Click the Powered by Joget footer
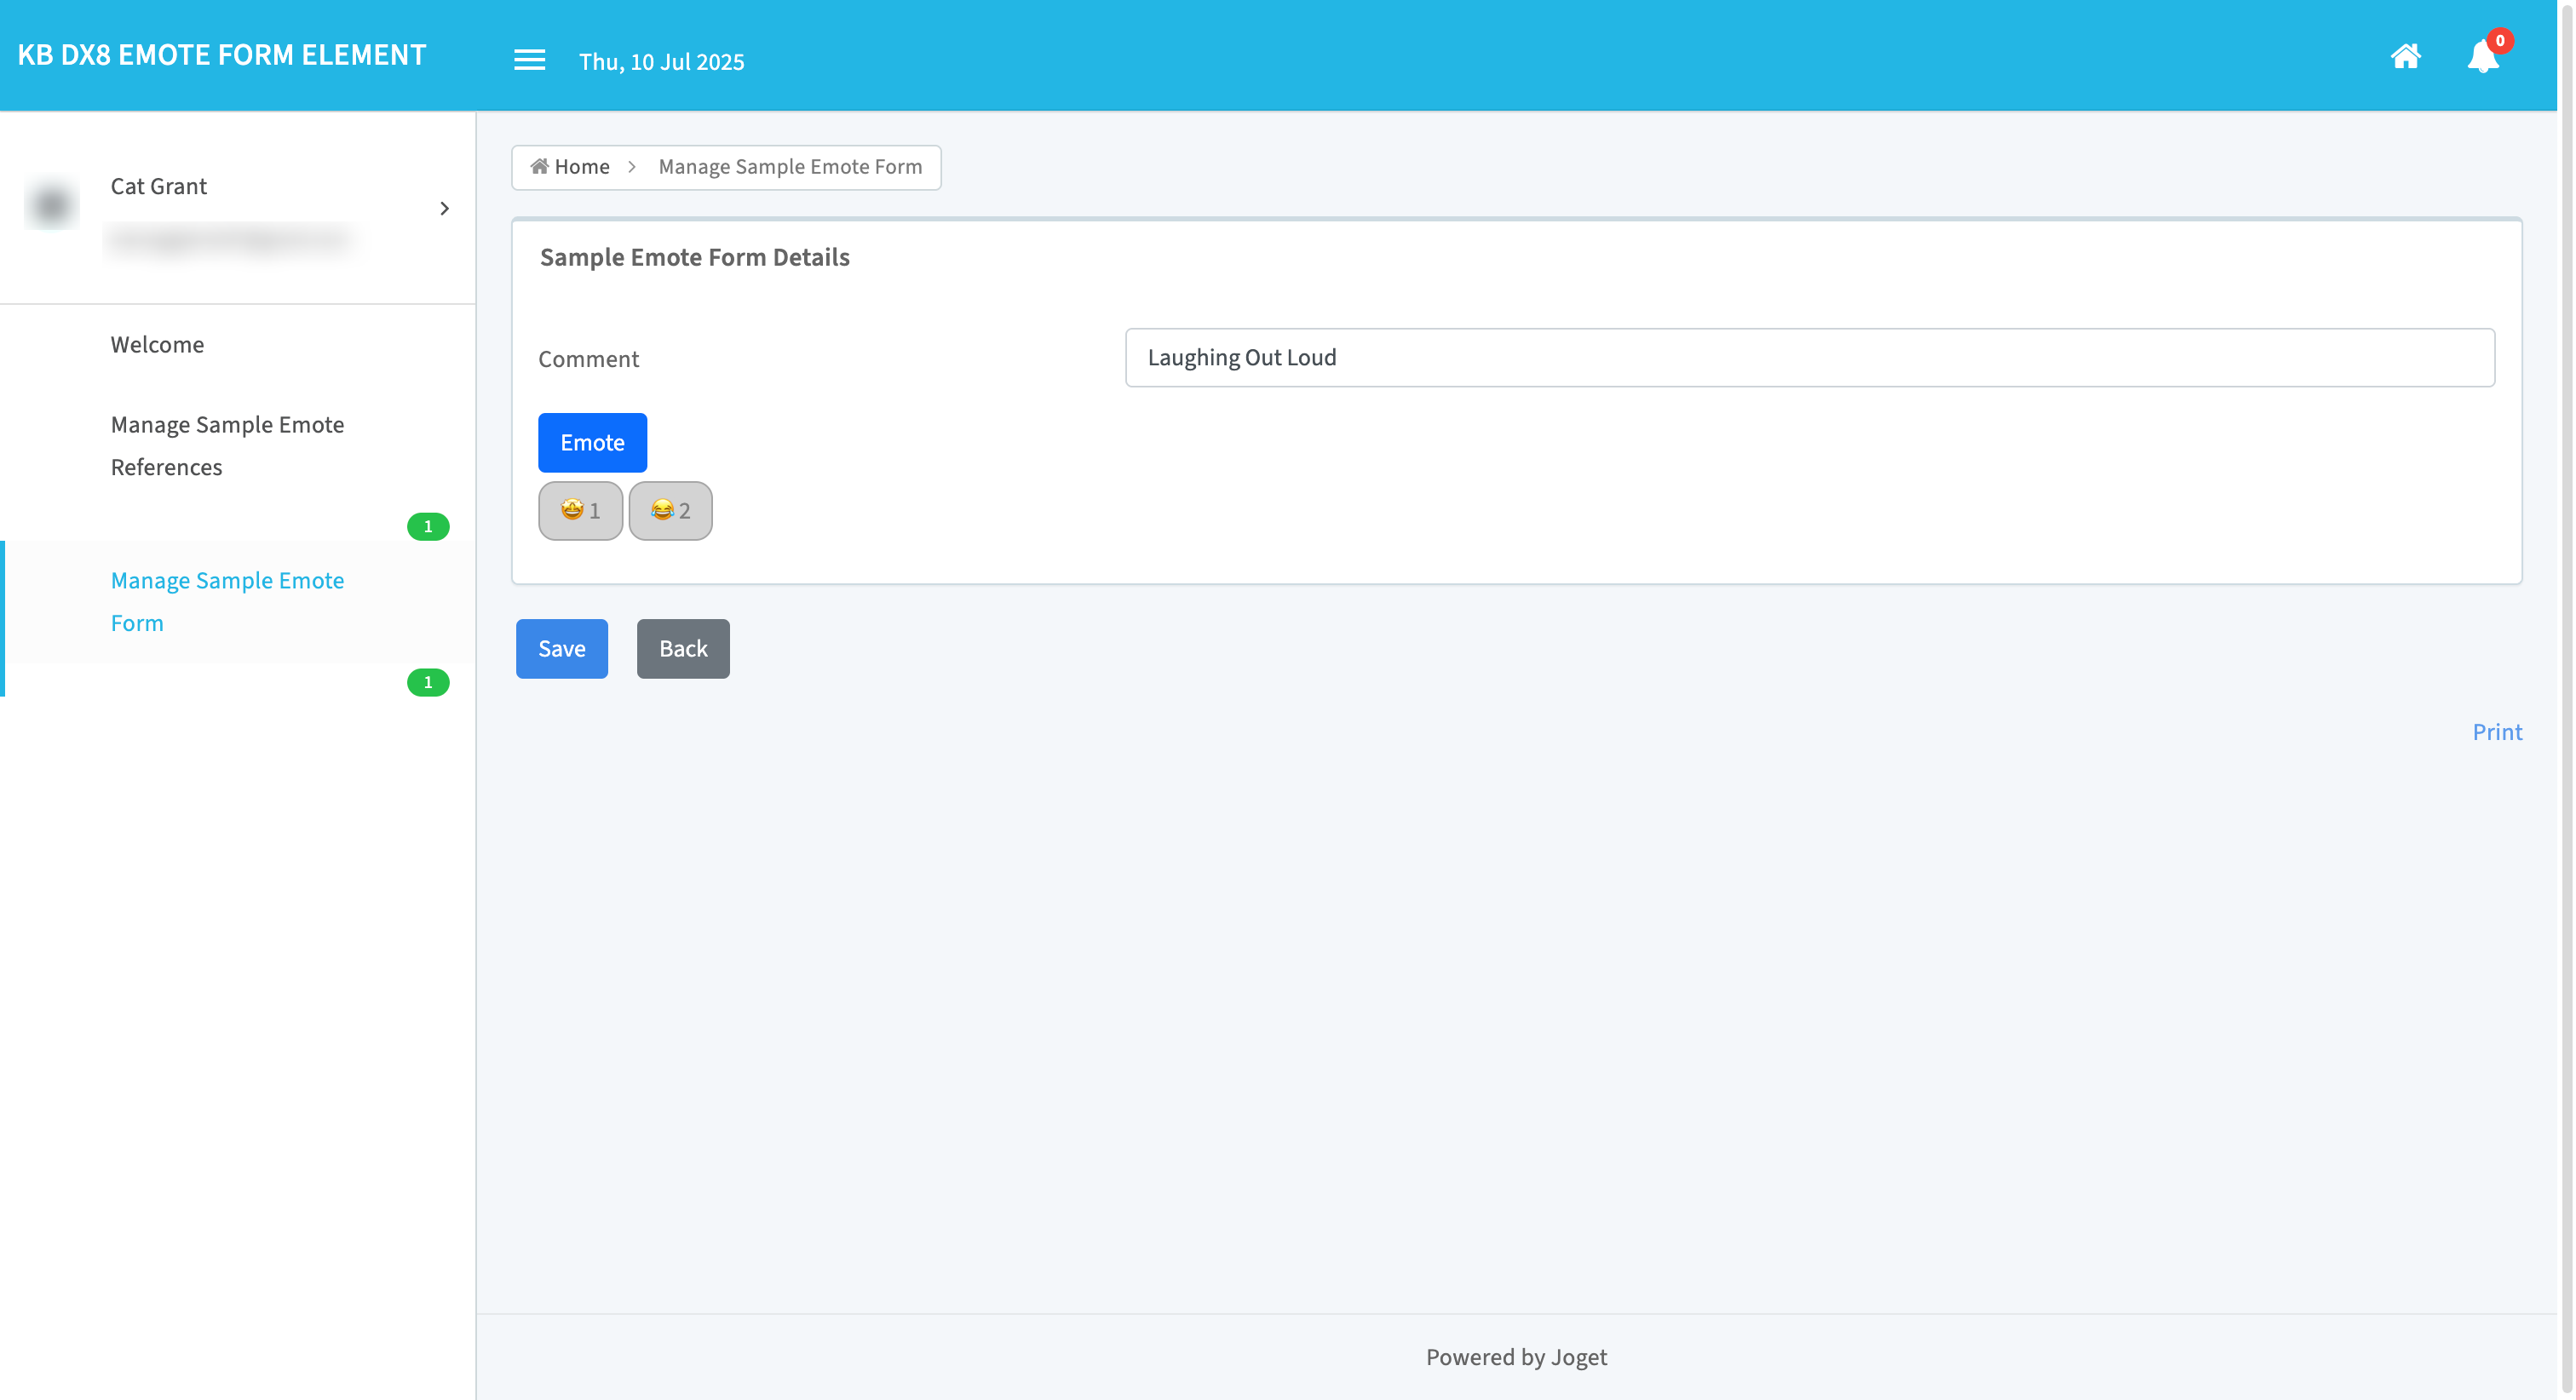This screenshot has height=1400, width=2576. (x=1516, y=1357)
